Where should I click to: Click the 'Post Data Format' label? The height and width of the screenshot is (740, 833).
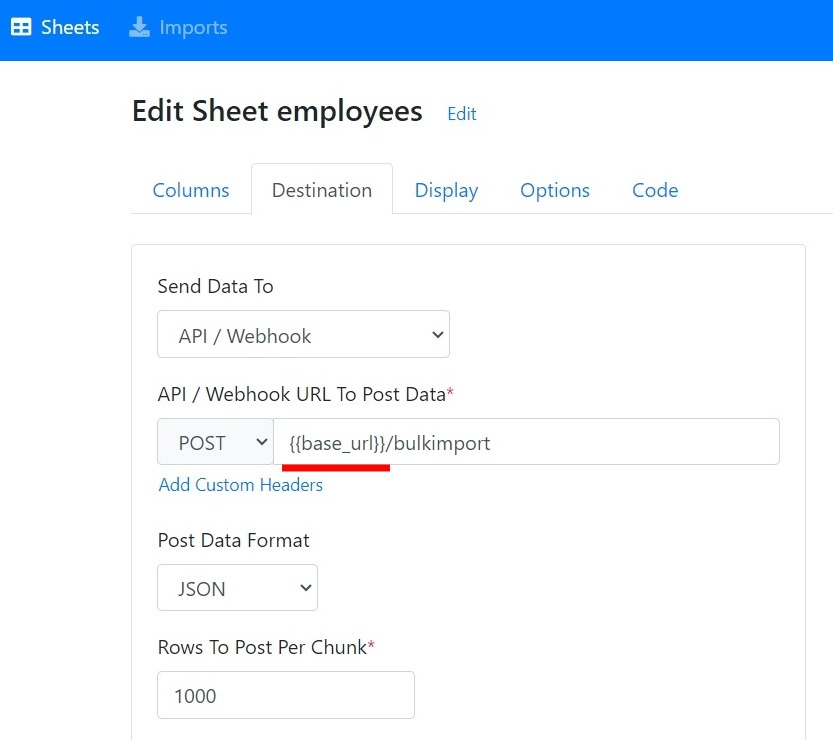click(234, 540)
